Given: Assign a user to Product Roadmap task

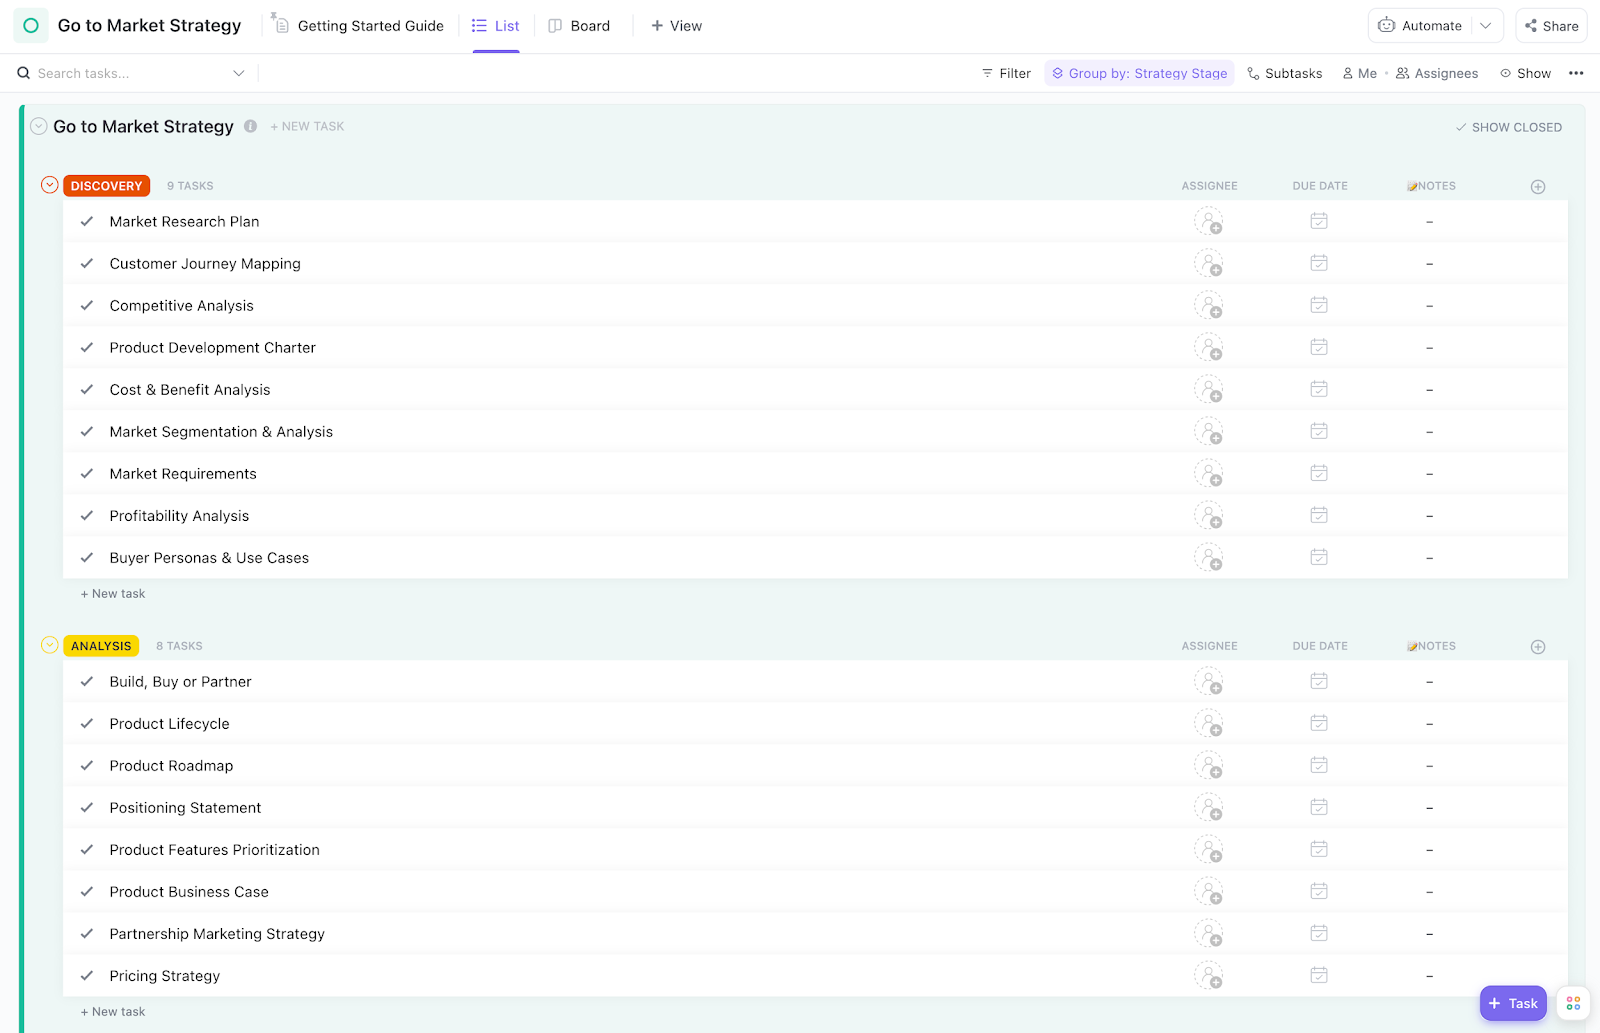Looking at the screenshot, I should [1208, 766].
